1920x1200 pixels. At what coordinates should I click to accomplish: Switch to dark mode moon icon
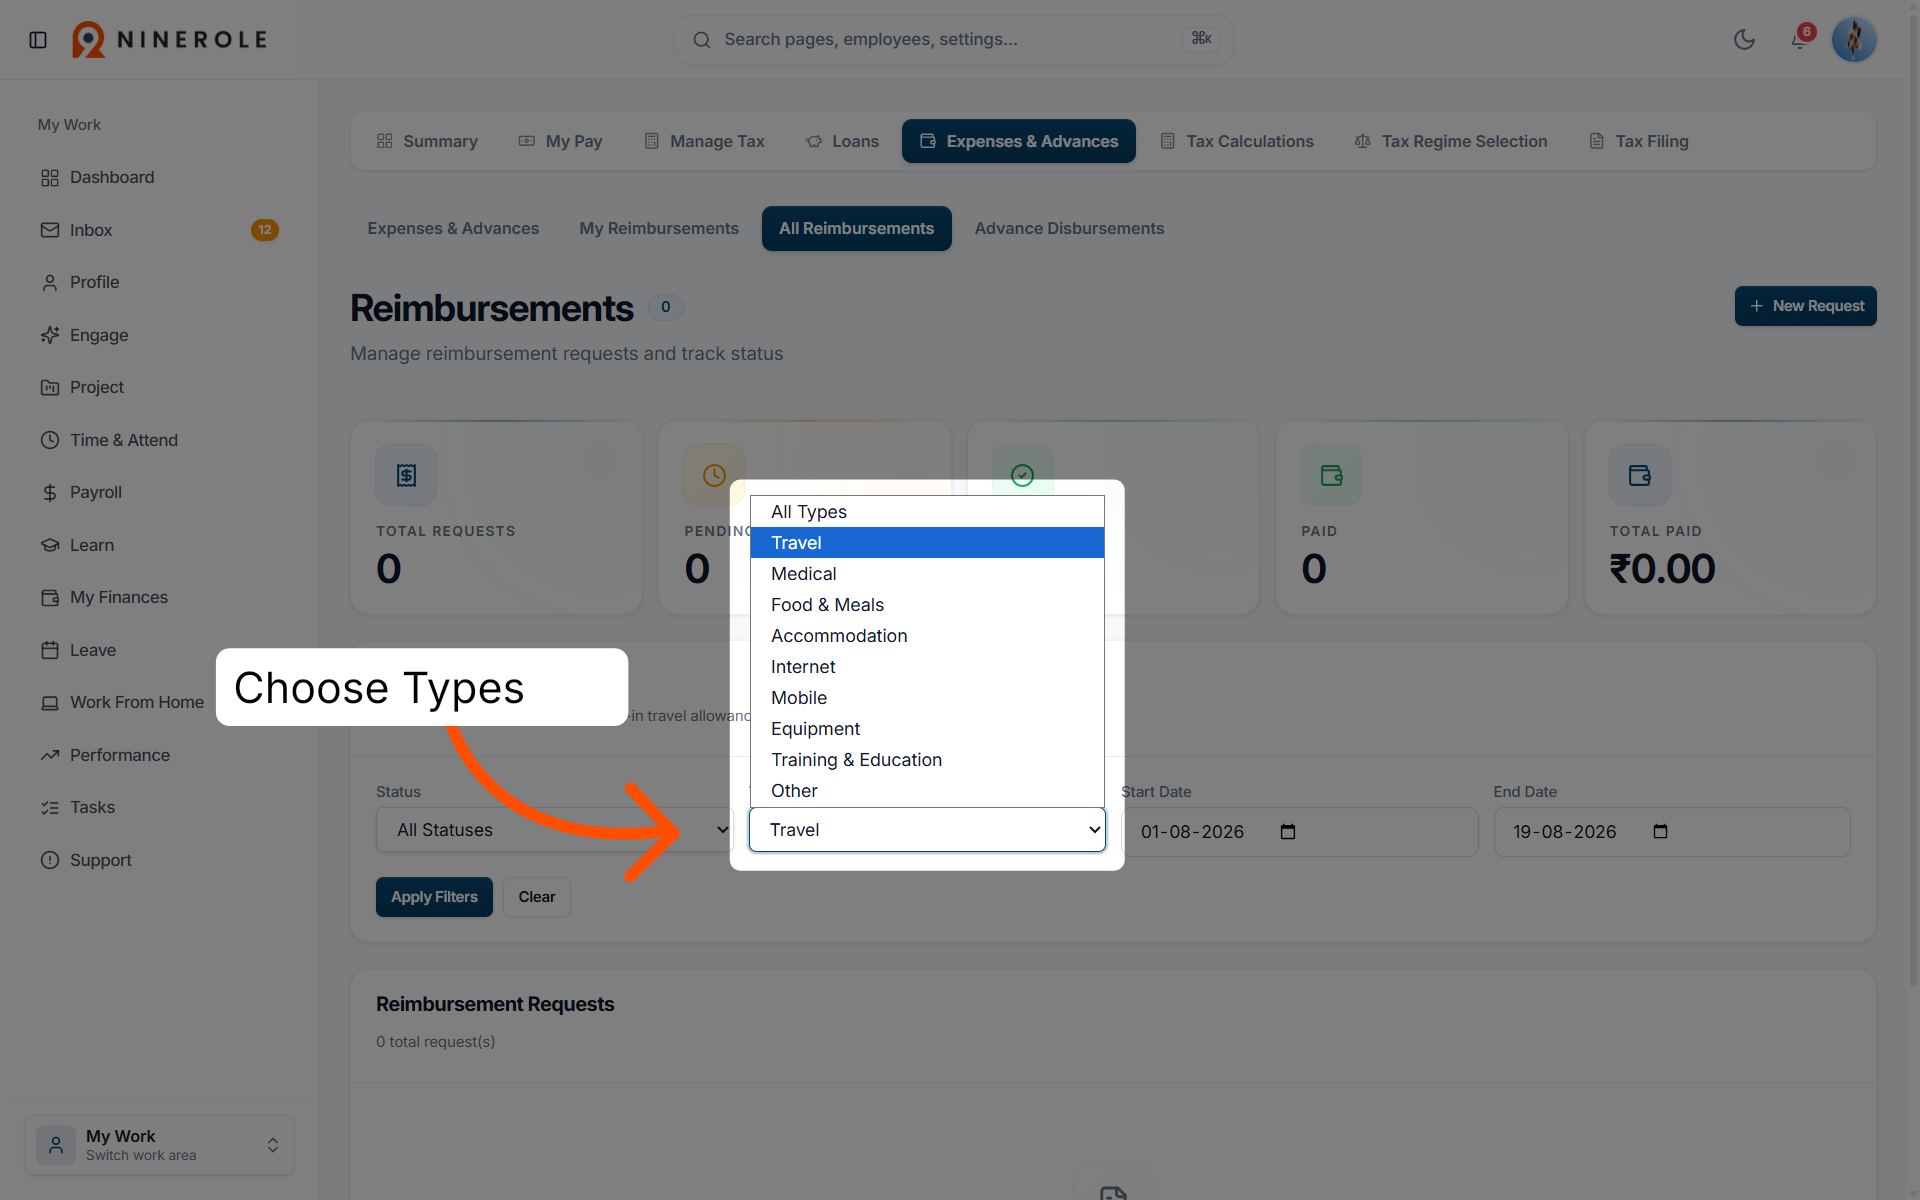tap(1744, 40)
